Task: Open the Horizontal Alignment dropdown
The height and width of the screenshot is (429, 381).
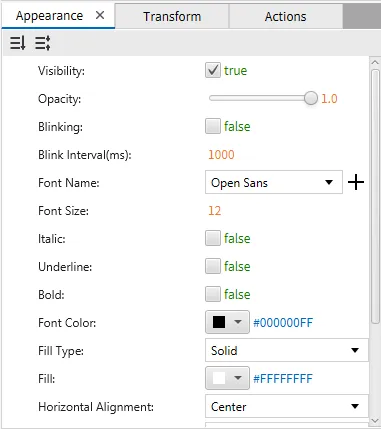Action: tap(287, 406)
